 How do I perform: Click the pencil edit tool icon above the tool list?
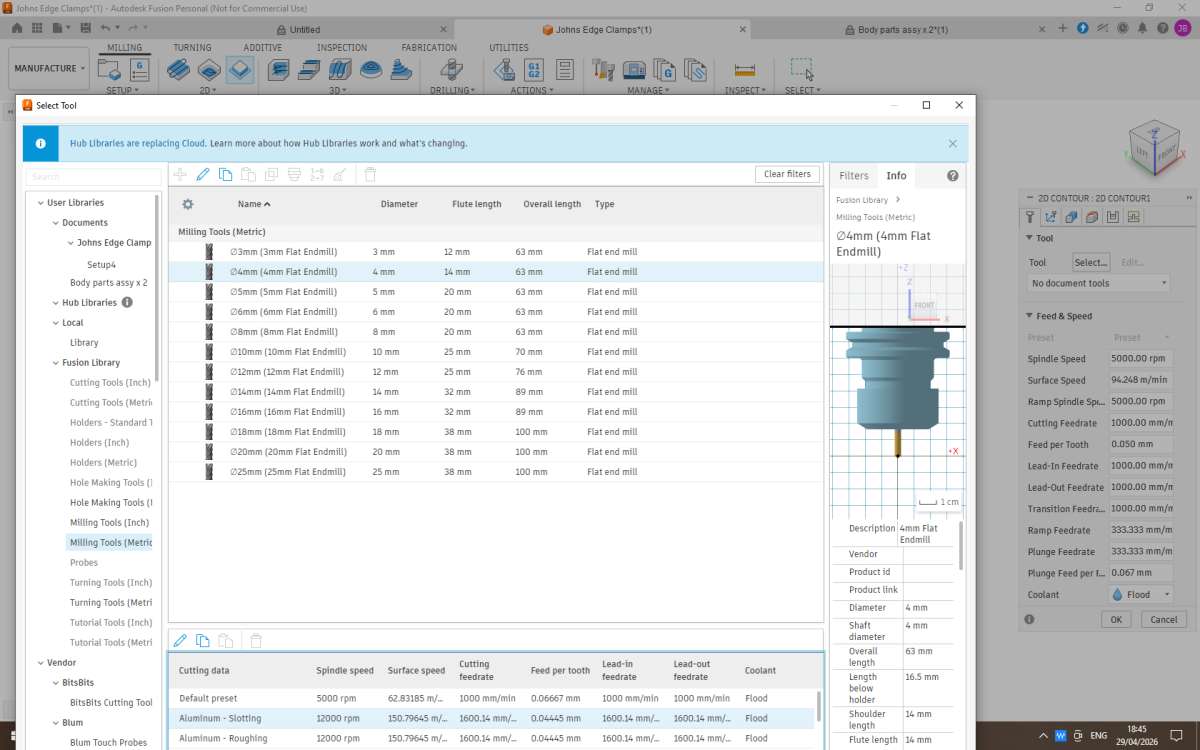[203, 174]
